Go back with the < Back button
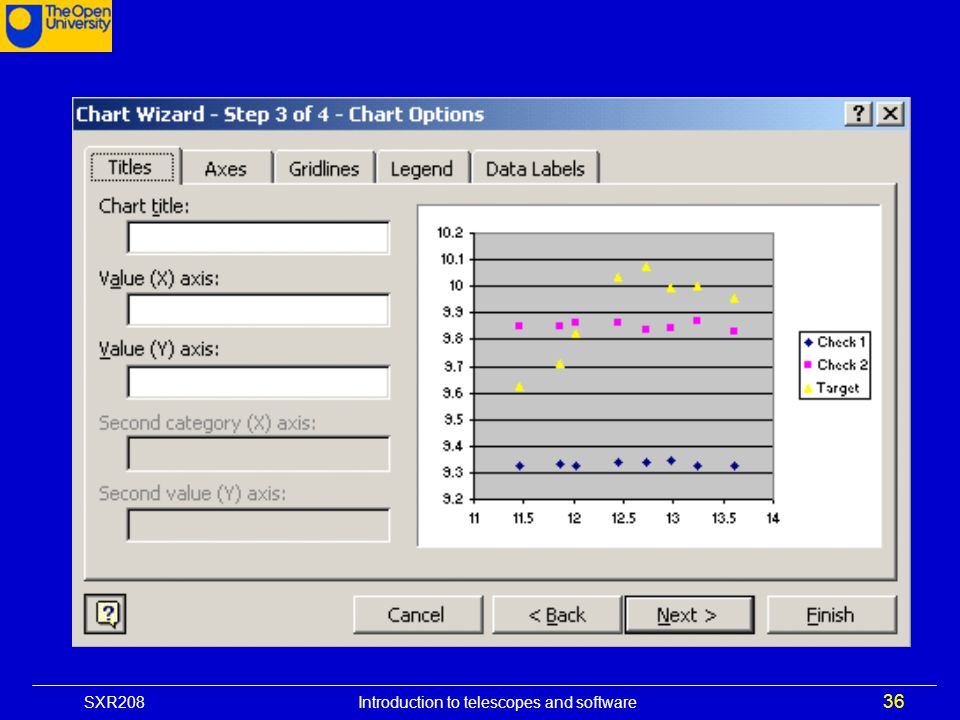The height and width of the screenshot is (720, 960). (x=557, y=615)
